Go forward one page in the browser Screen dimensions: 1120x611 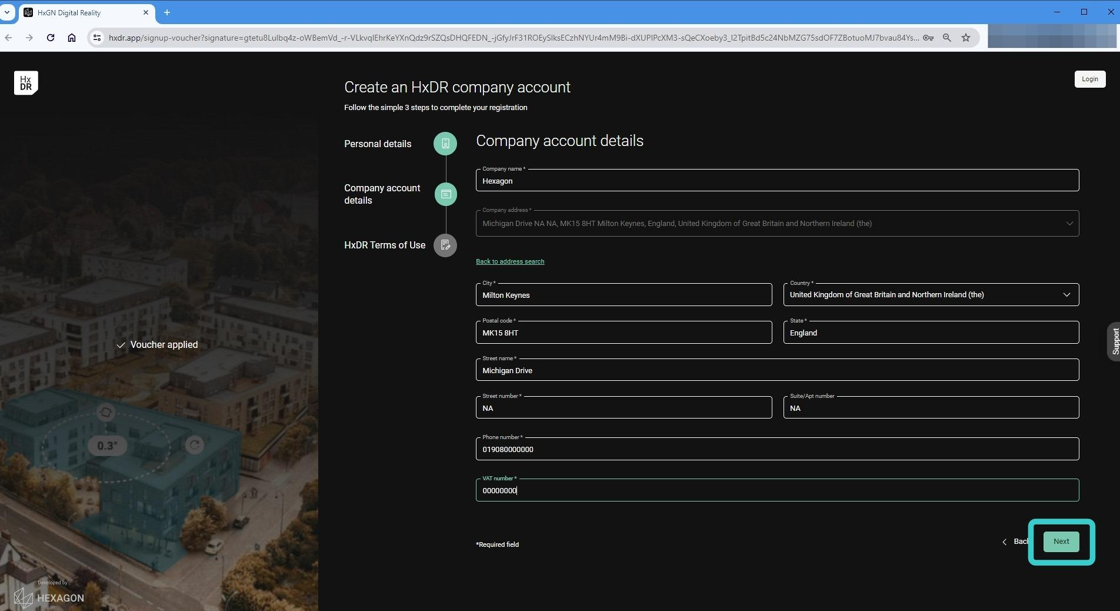pyautogui.click(x=29, y=38)
